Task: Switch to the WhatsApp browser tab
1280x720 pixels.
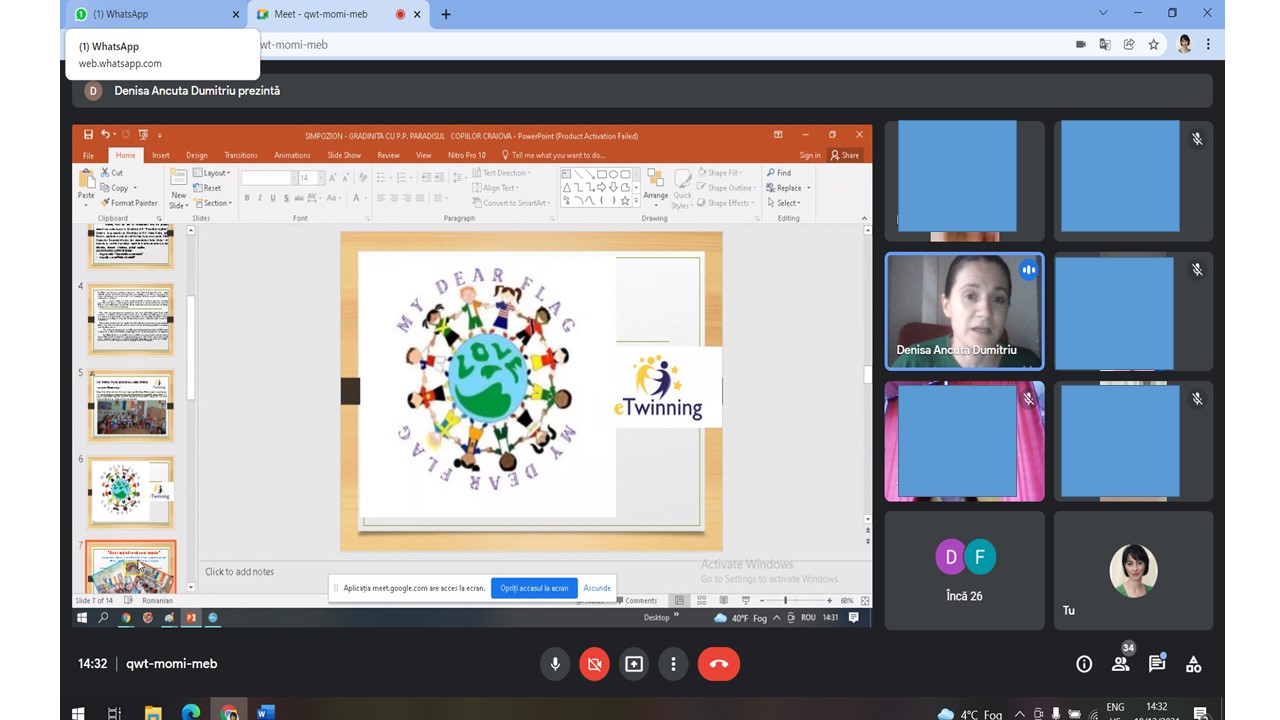Action: [x=155, y=14]
